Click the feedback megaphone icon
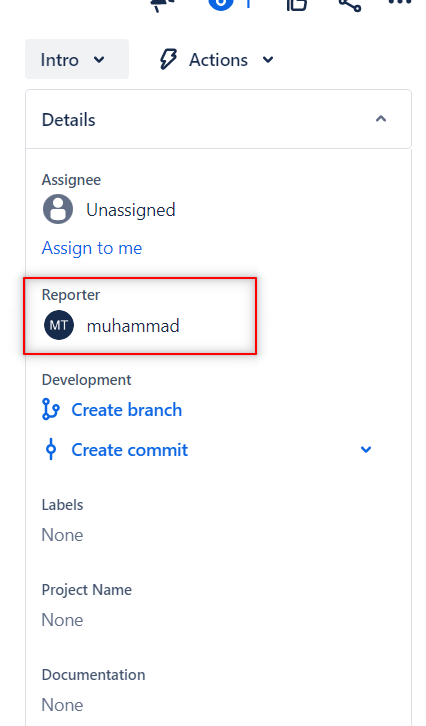Viewport: 426px width, 726px height. 164,5
